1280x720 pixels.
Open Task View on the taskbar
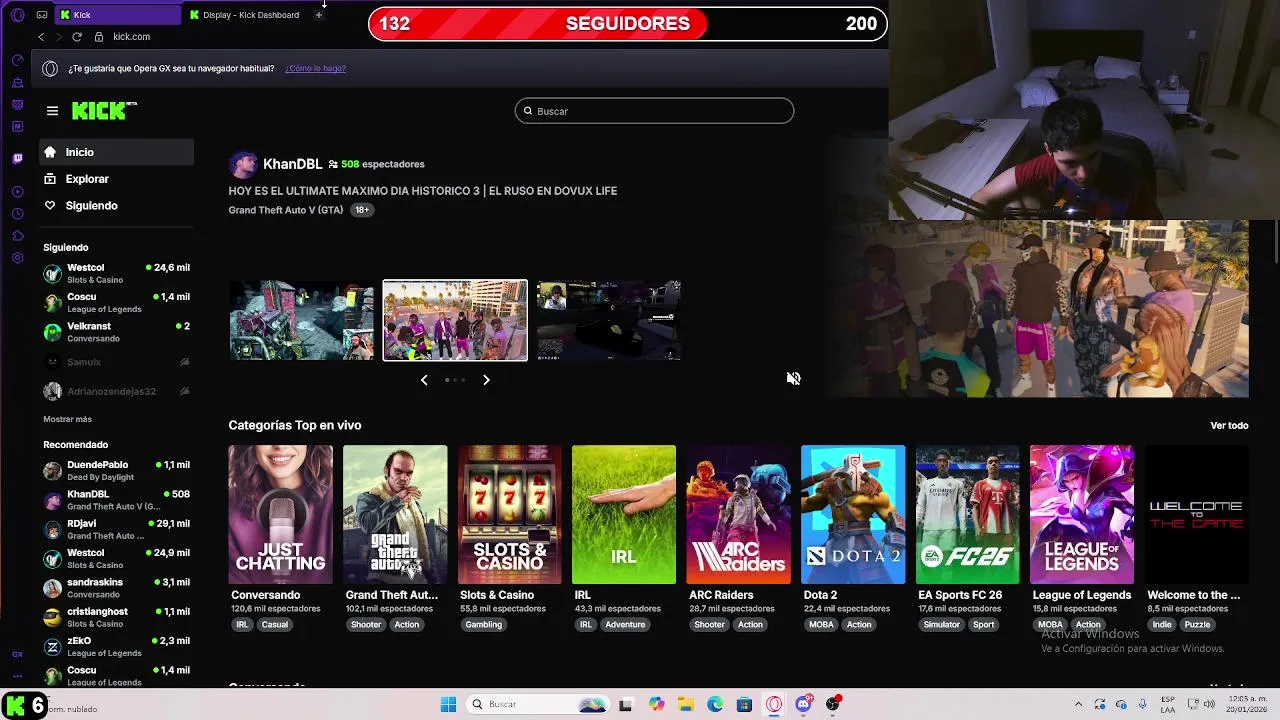pos(625,704)
